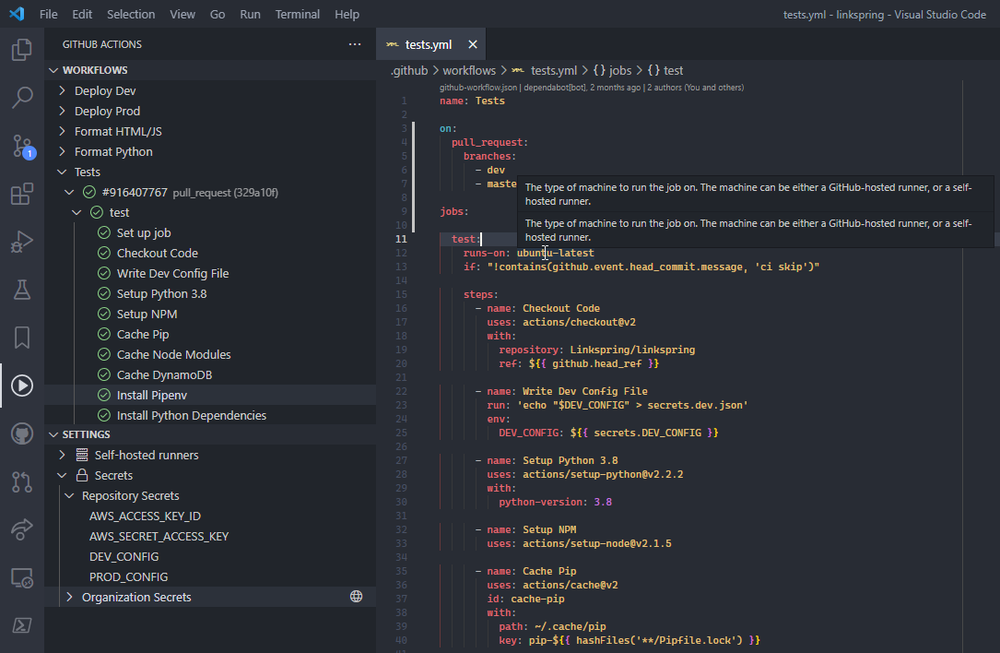Open the Selection menu
This screenshot has height=653, width=1000.
click(131, 14)
